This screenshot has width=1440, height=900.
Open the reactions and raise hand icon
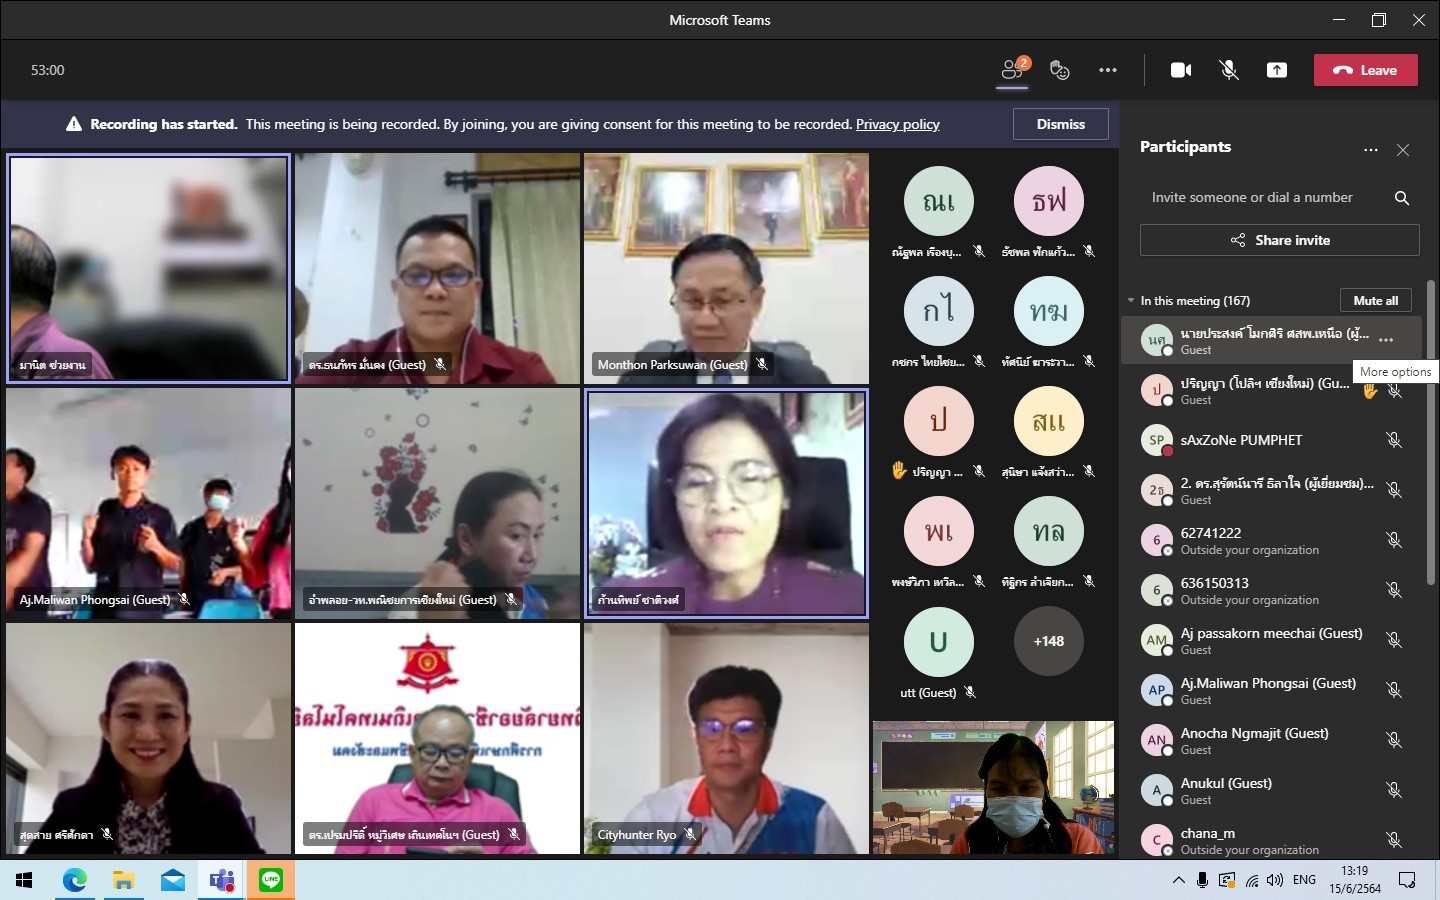(x=1060, y=70)
